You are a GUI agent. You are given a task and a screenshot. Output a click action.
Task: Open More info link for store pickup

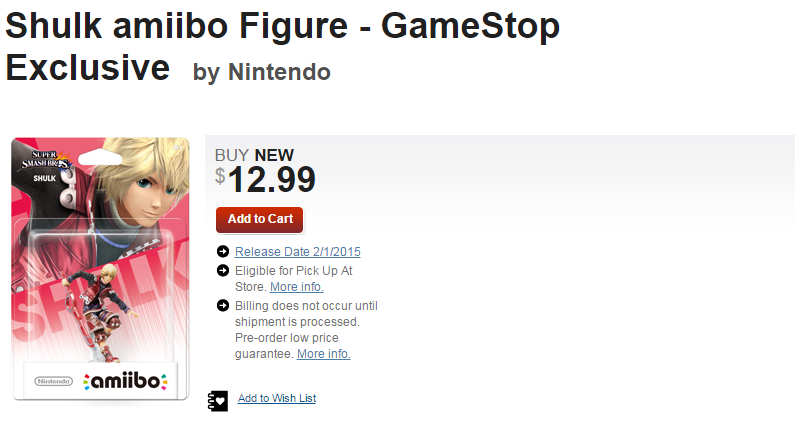(296, 287)
